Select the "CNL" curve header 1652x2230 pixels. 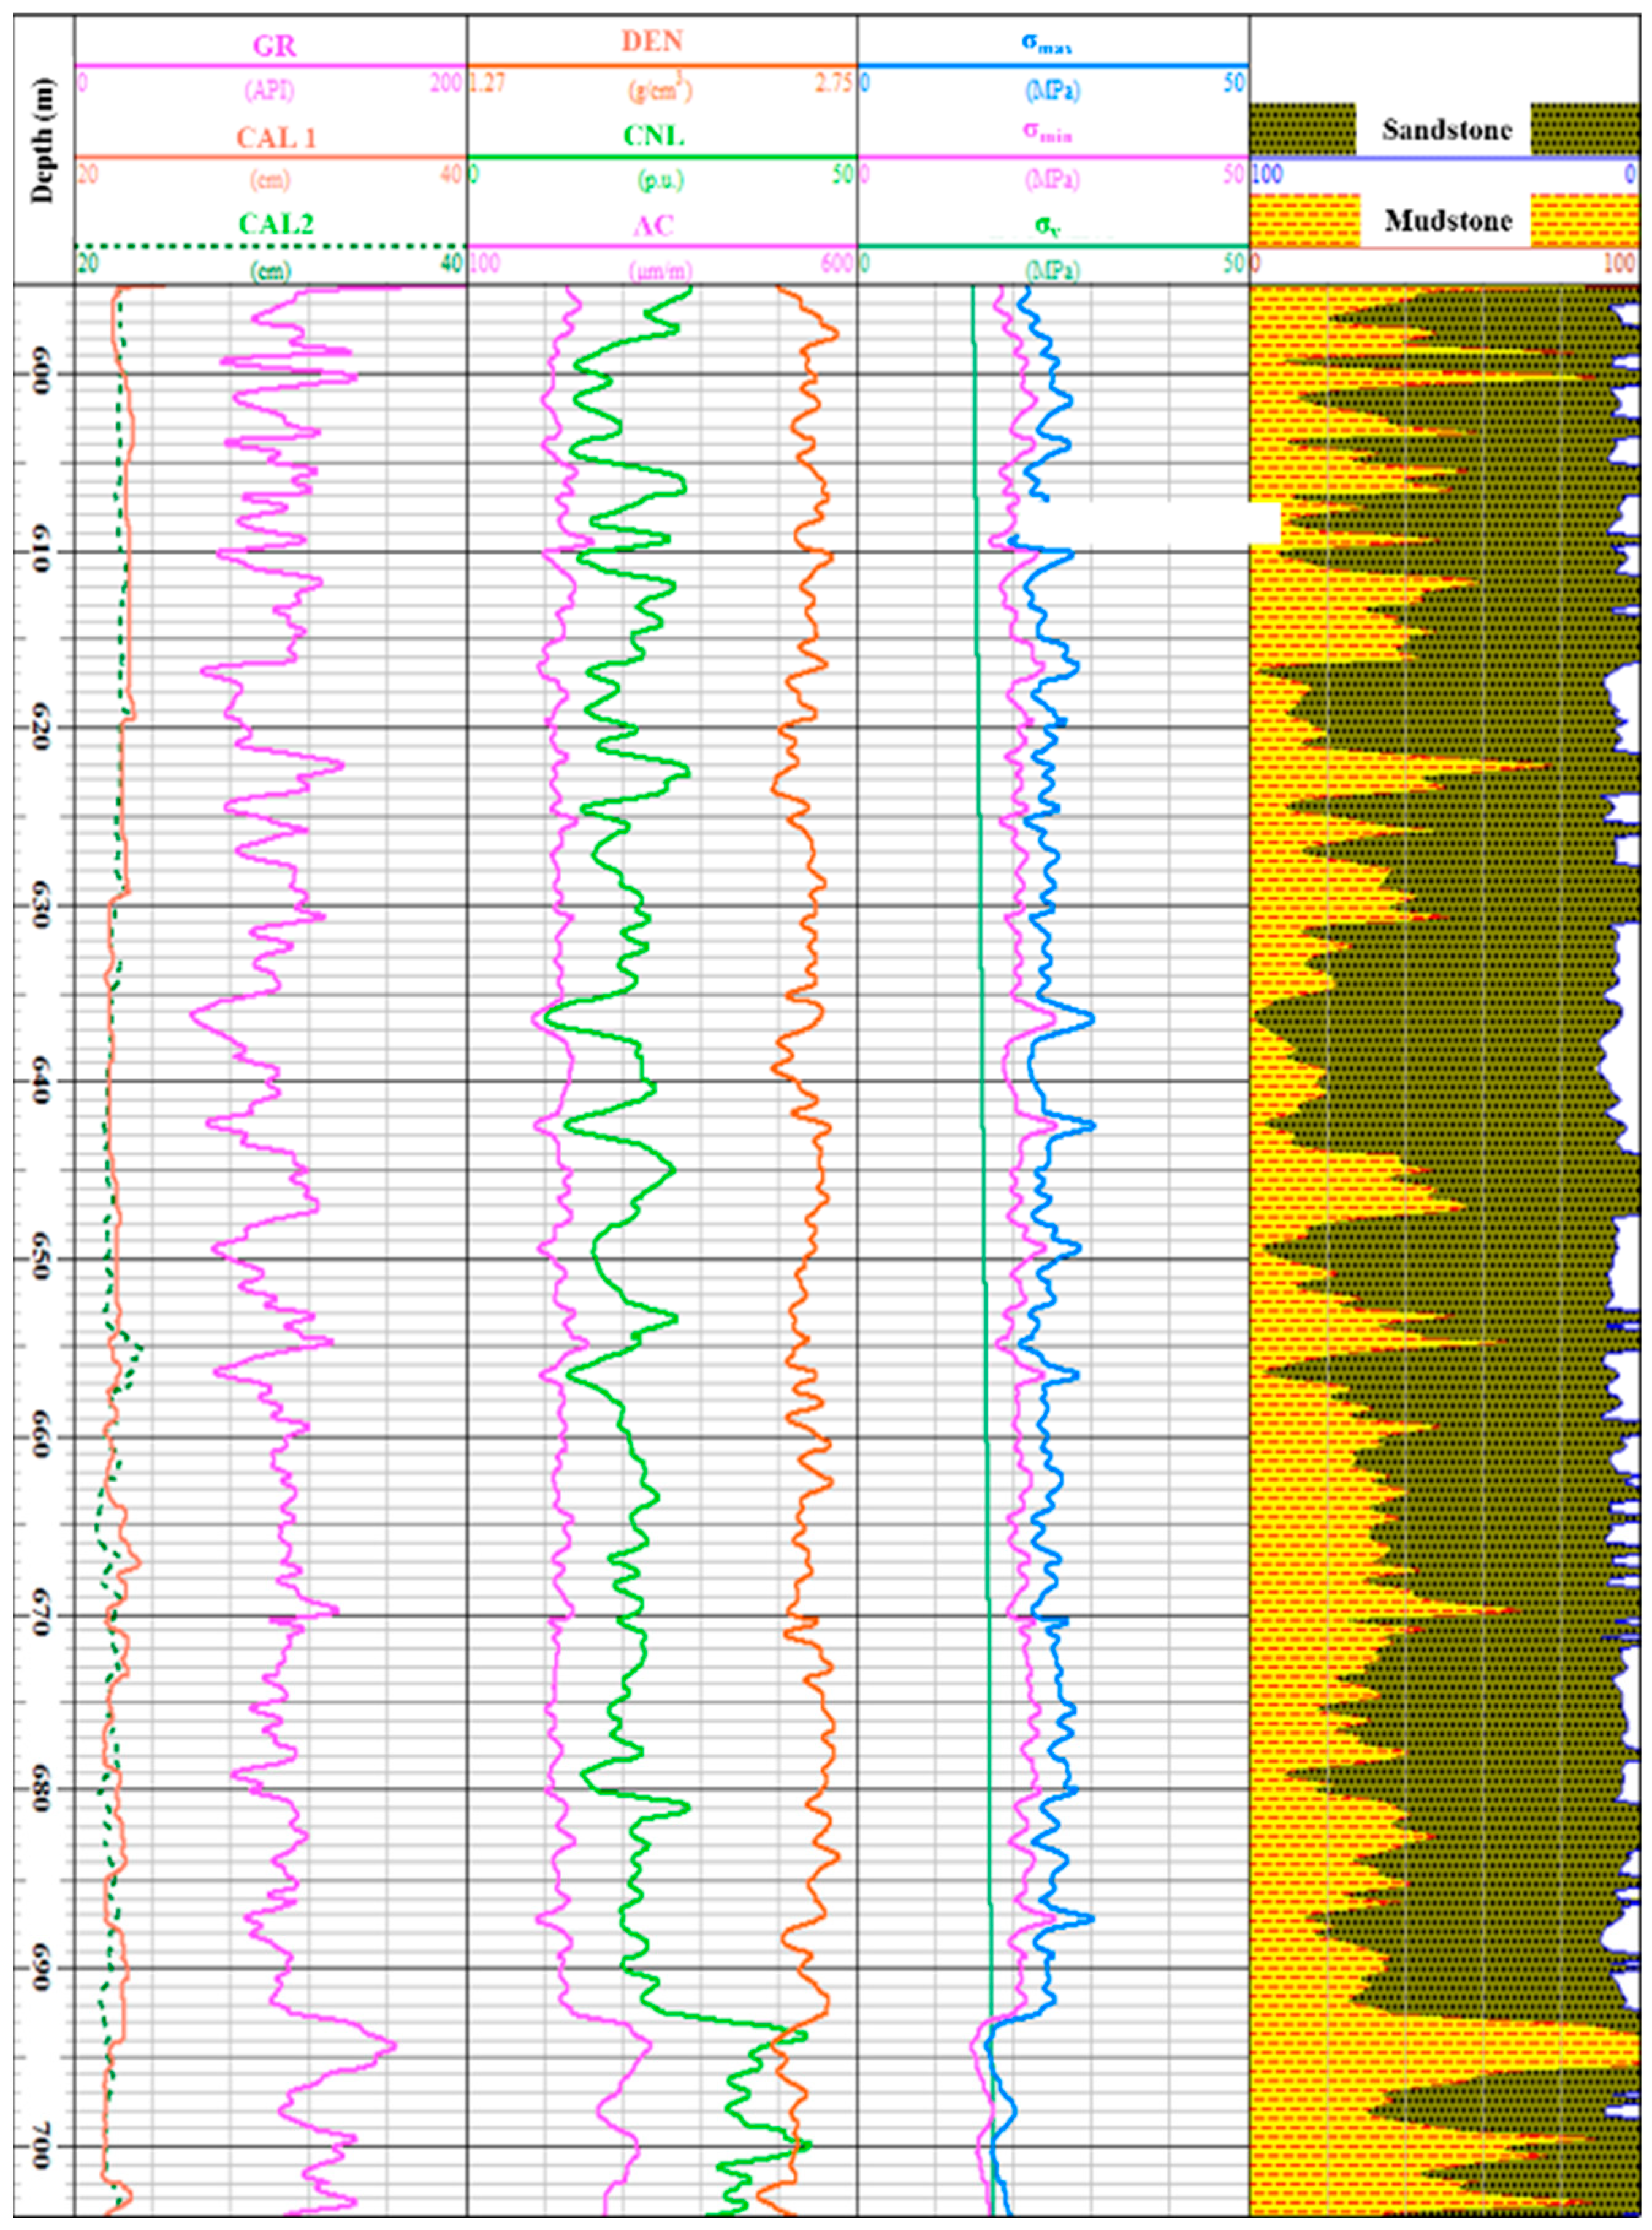click(653, 136)
